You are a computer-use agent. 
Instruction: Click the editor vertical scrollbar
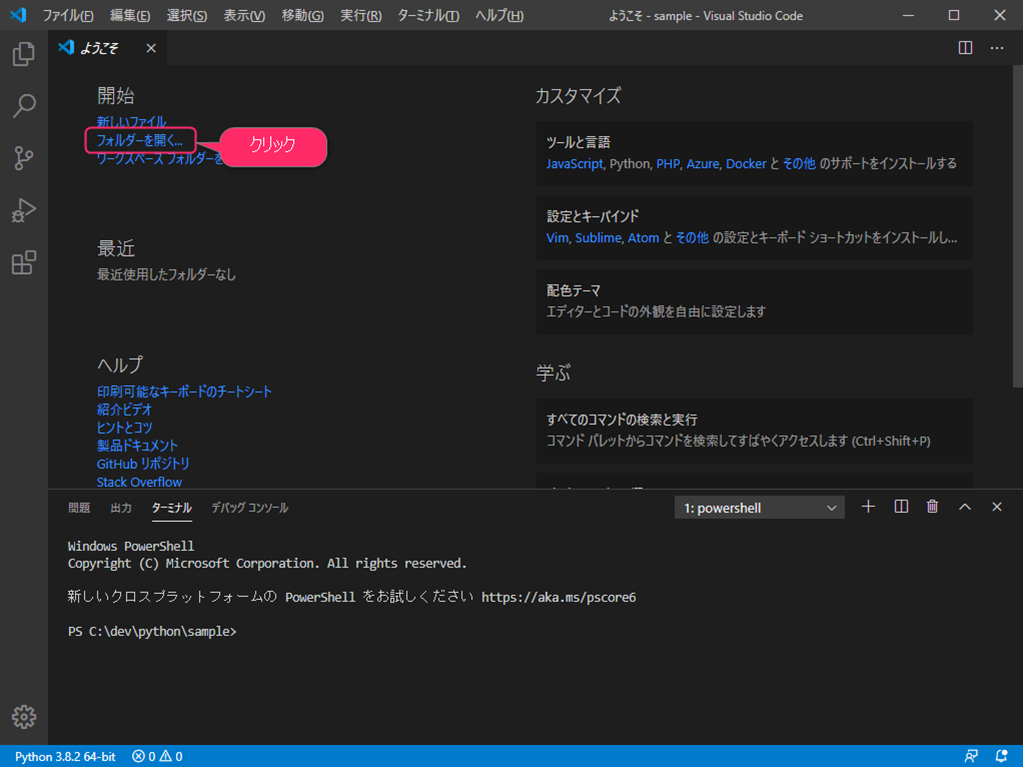[x=1018, y=226]
